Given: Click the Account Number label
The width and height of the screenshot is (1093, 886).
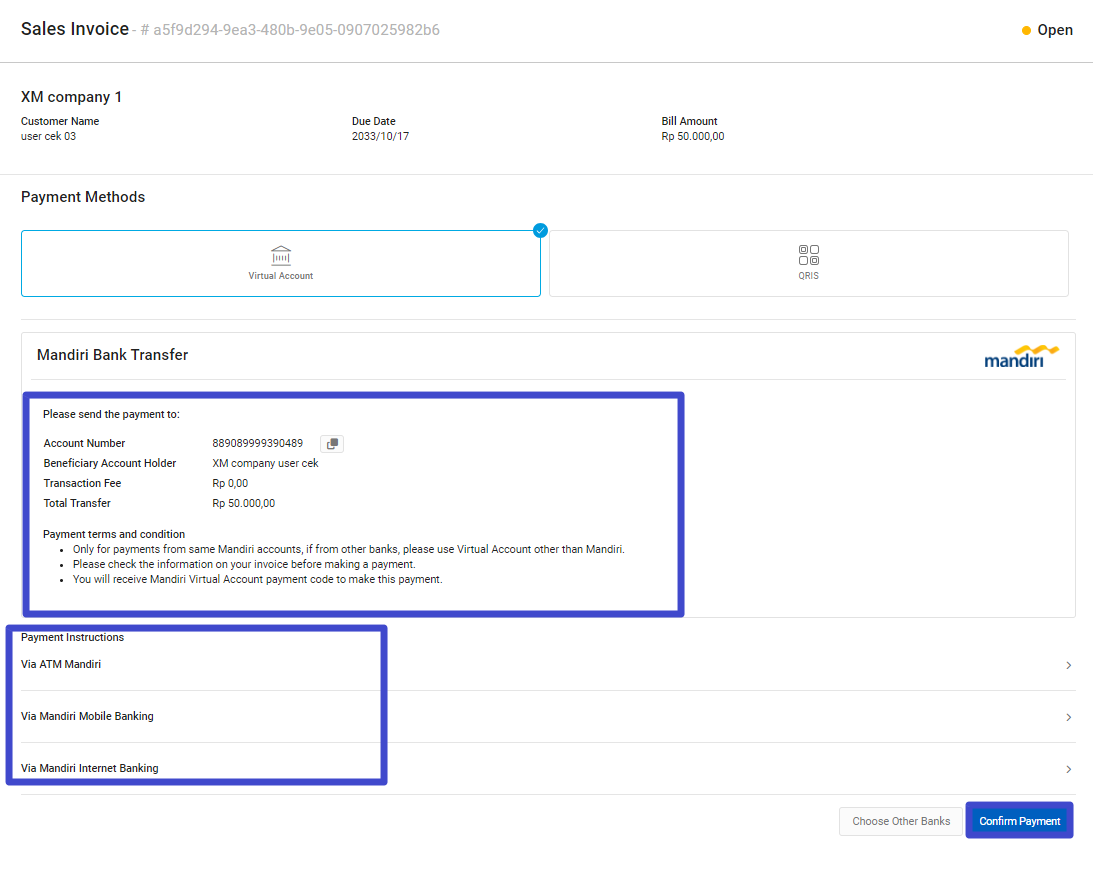Looking at the screenshot, I should pyautogui.click(x=84, y=443).
